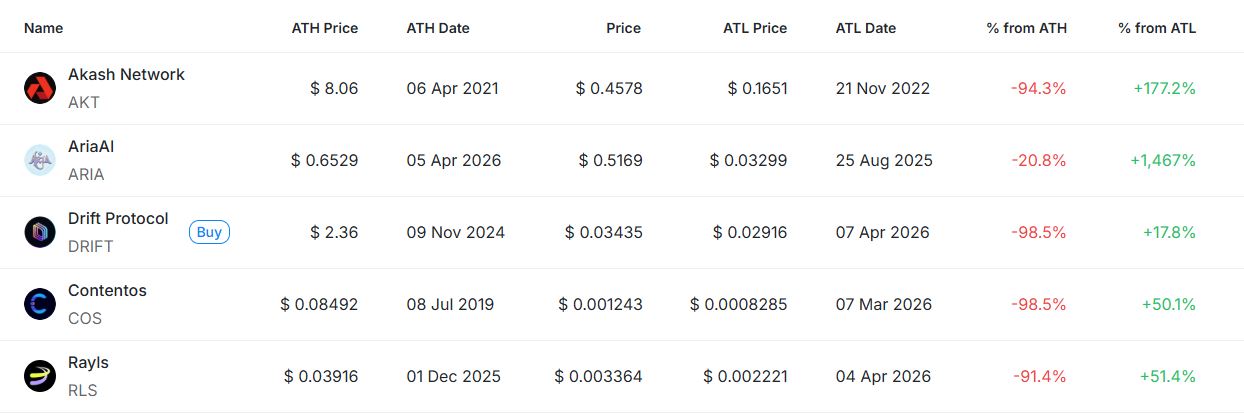Open the Rayls coin link
The width and height of the screenshot is (1244, 415).
pos(88,363)
